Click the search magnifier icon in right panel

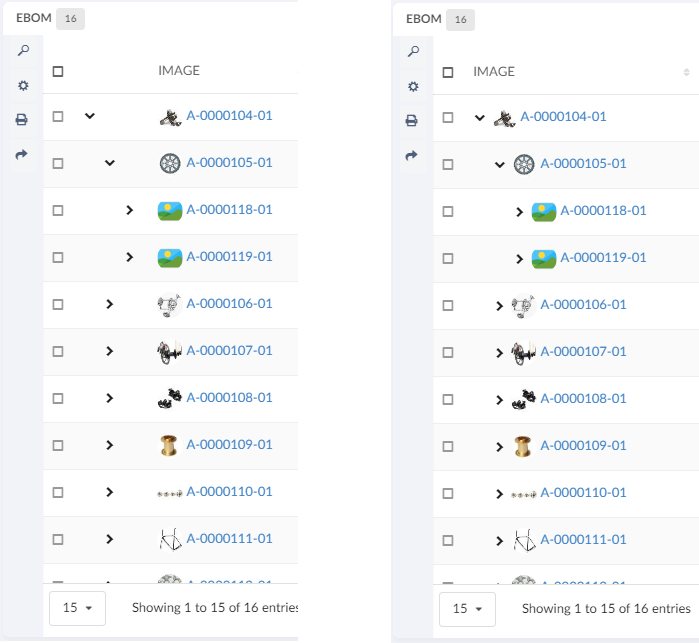coord(411,51)
